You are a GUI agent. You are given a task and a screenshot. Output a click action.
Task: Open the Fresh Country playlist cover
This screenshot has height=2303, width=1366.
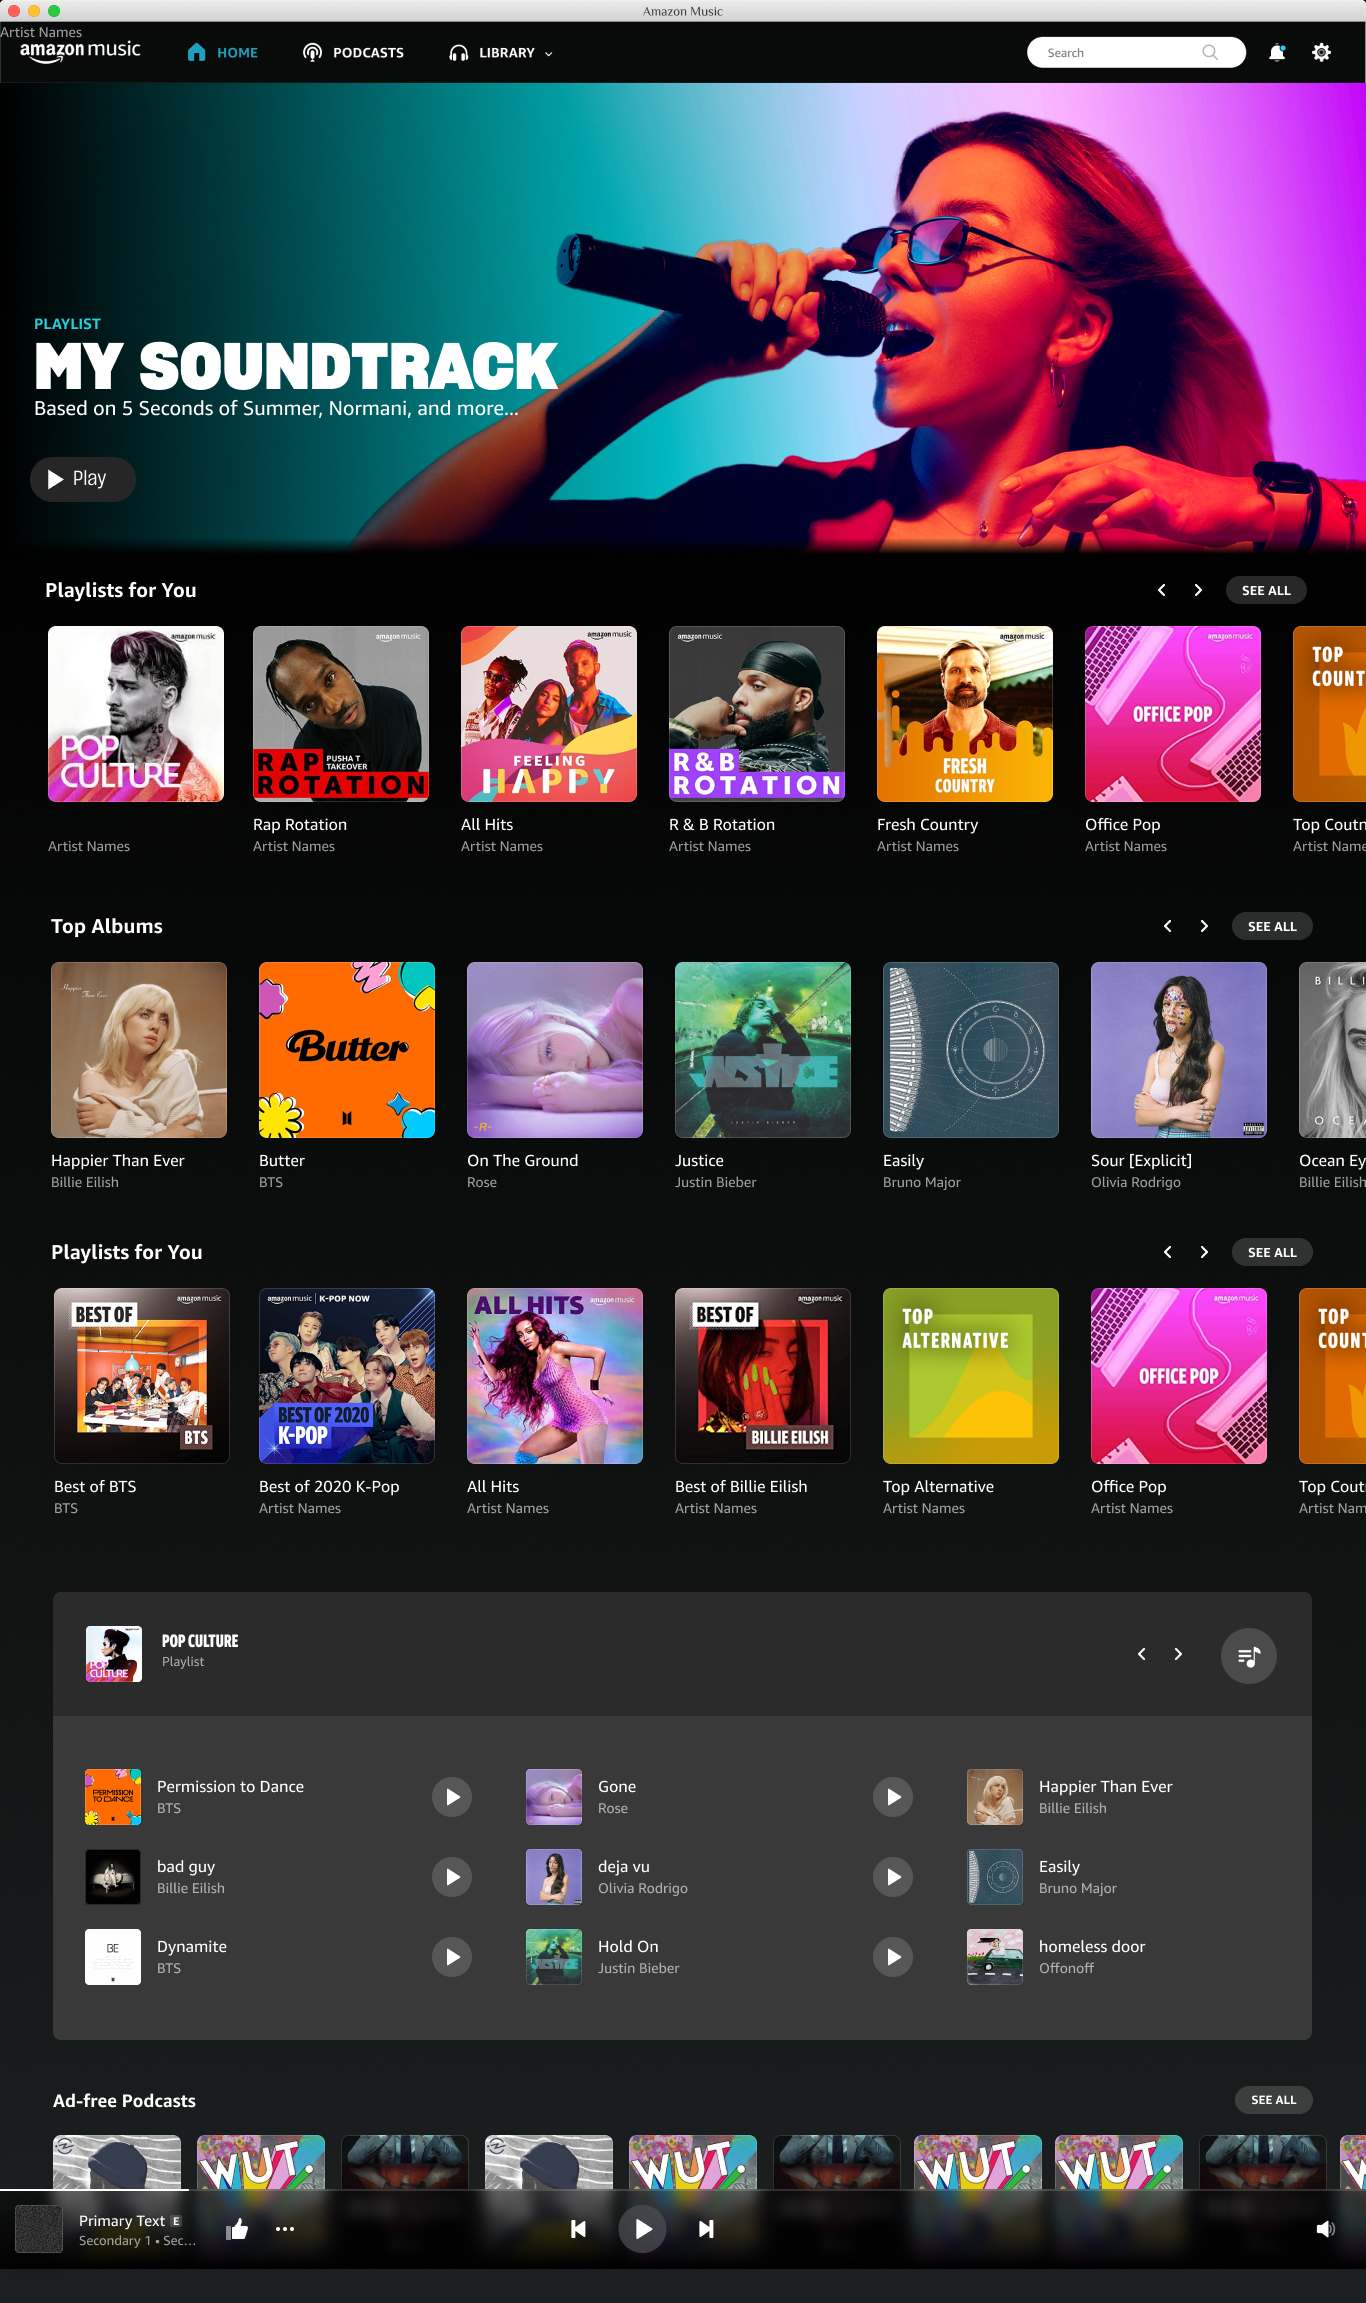click(x=965, y=714)
